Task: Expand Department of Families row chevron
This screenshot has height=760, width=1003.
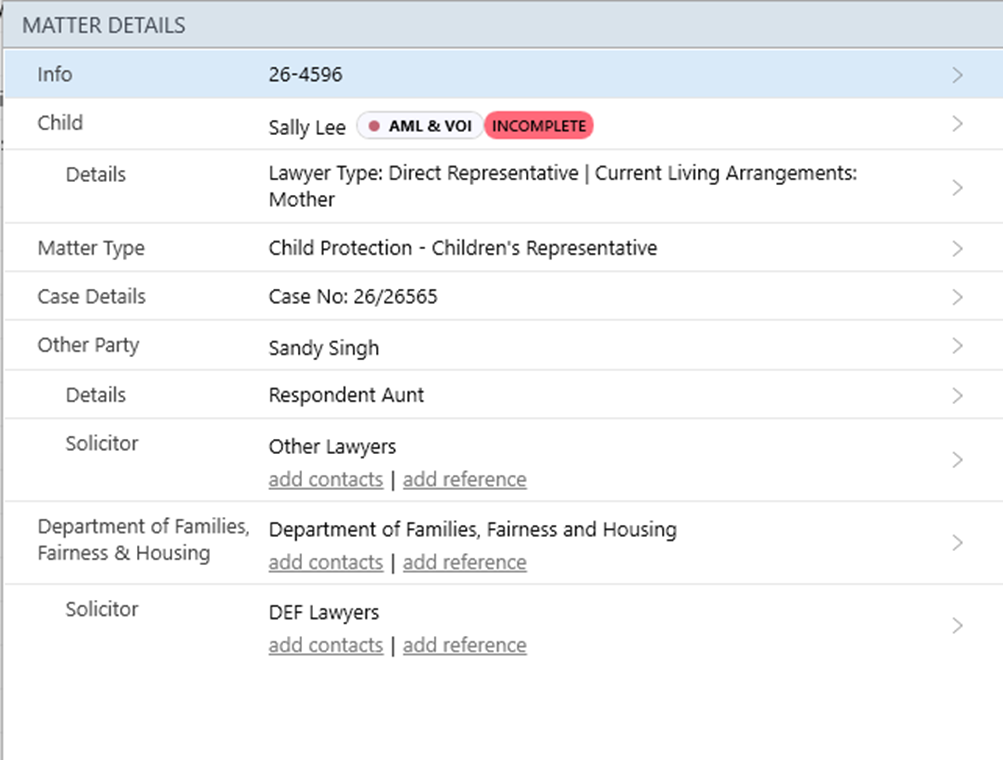Action: pos(957,543)
